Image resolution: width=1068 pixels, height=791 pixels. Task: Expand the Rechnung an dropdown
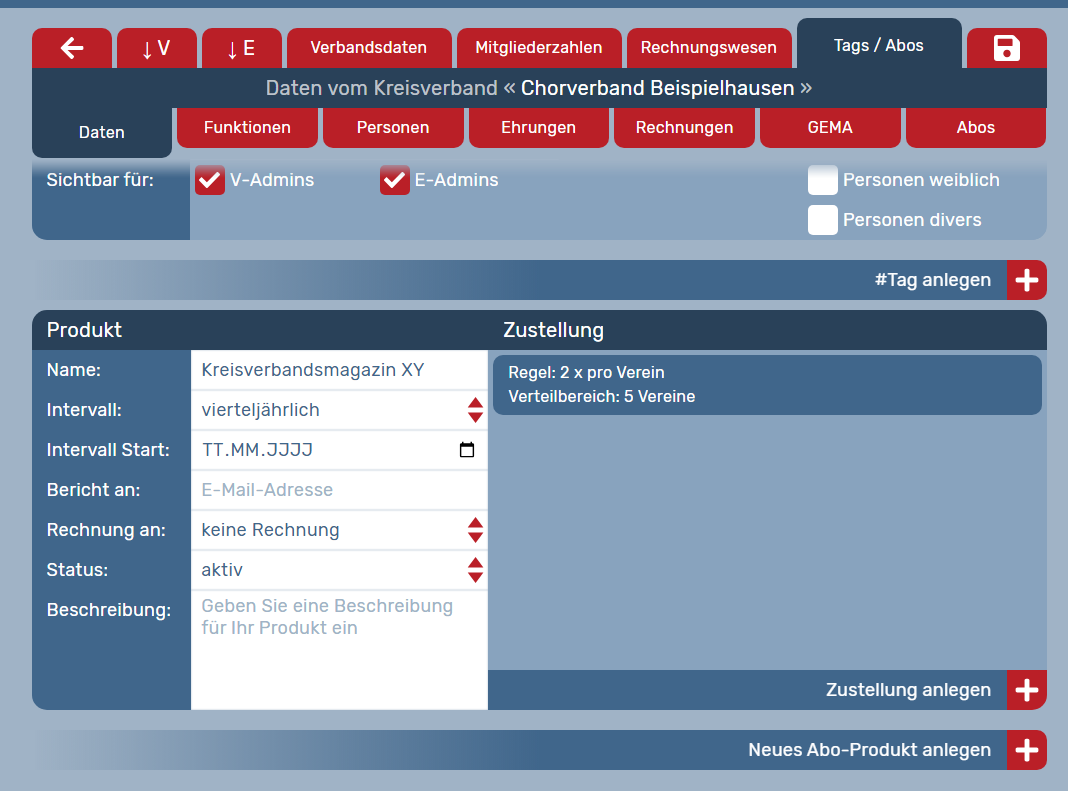pyautogui.click(x=339, y=530)
